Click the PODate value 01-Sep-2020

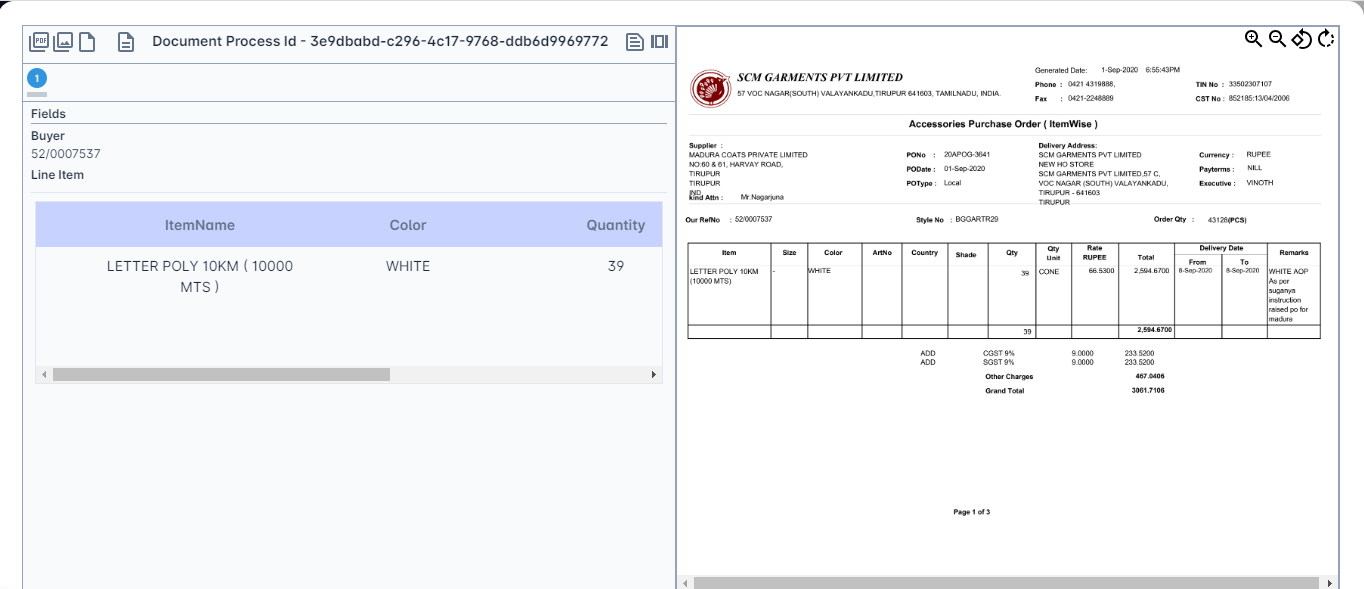point(965,169)
